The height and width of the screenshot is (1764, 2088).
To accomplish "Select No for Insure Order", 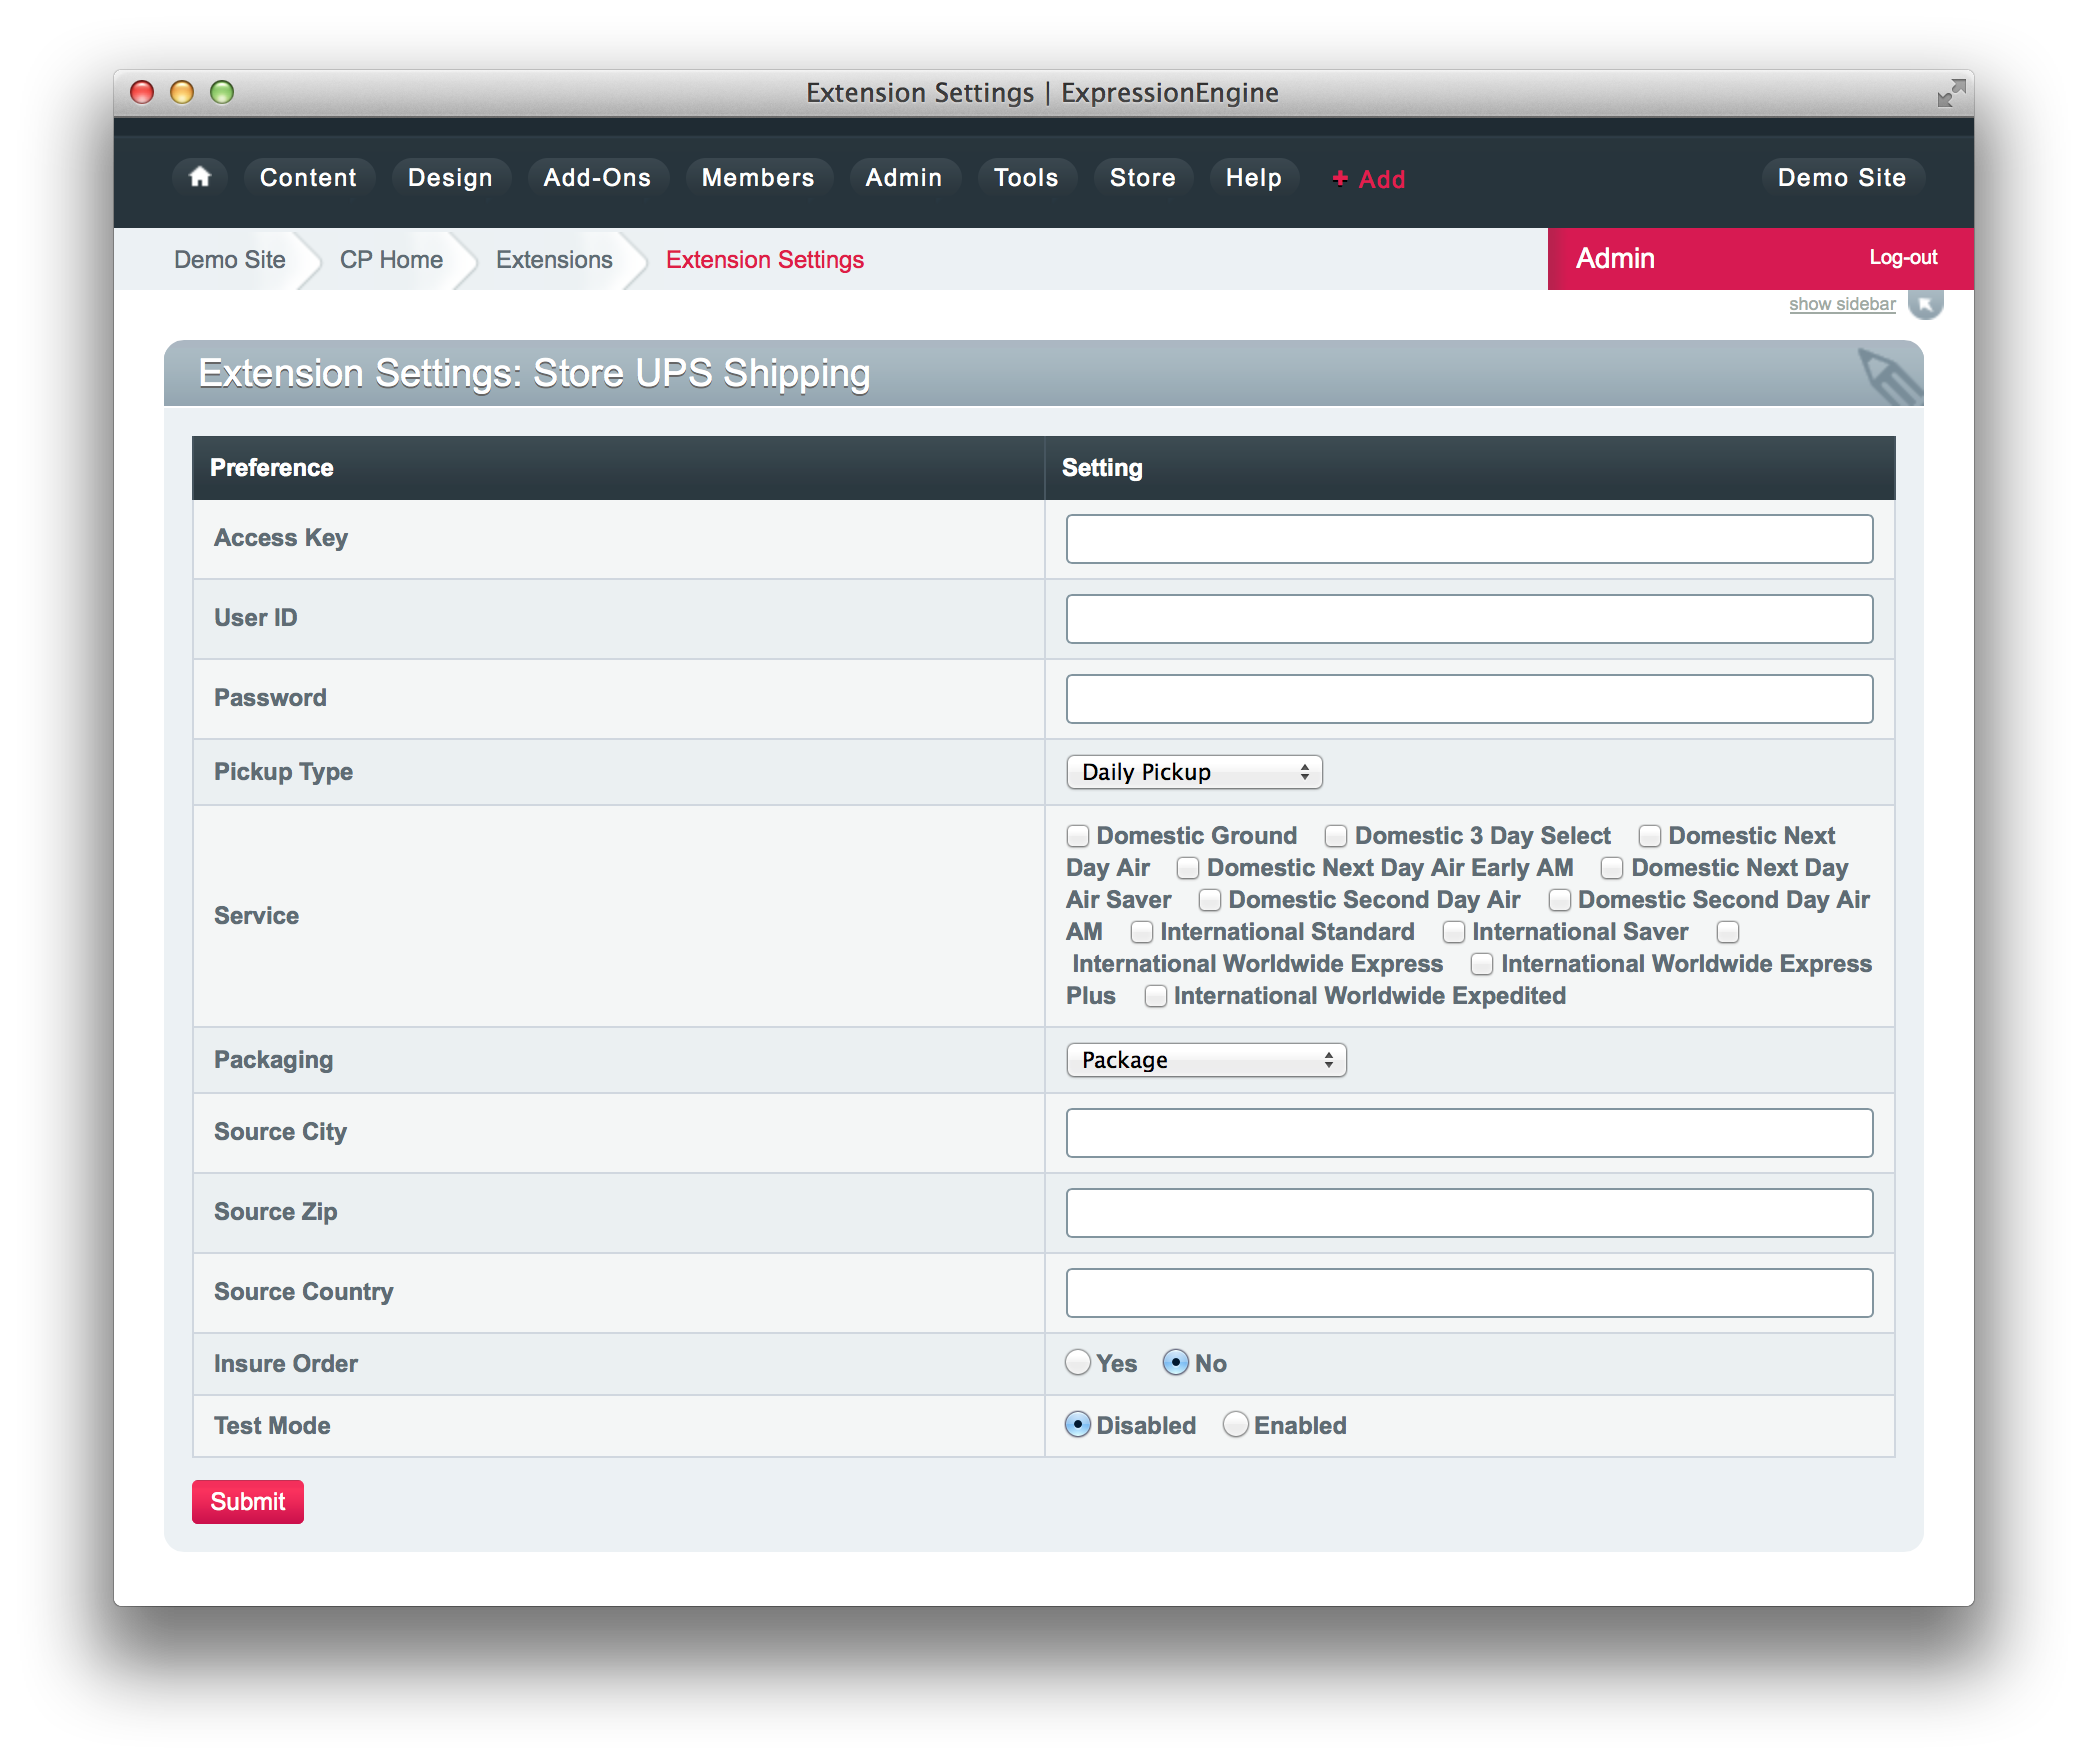I will 1176,1363.
